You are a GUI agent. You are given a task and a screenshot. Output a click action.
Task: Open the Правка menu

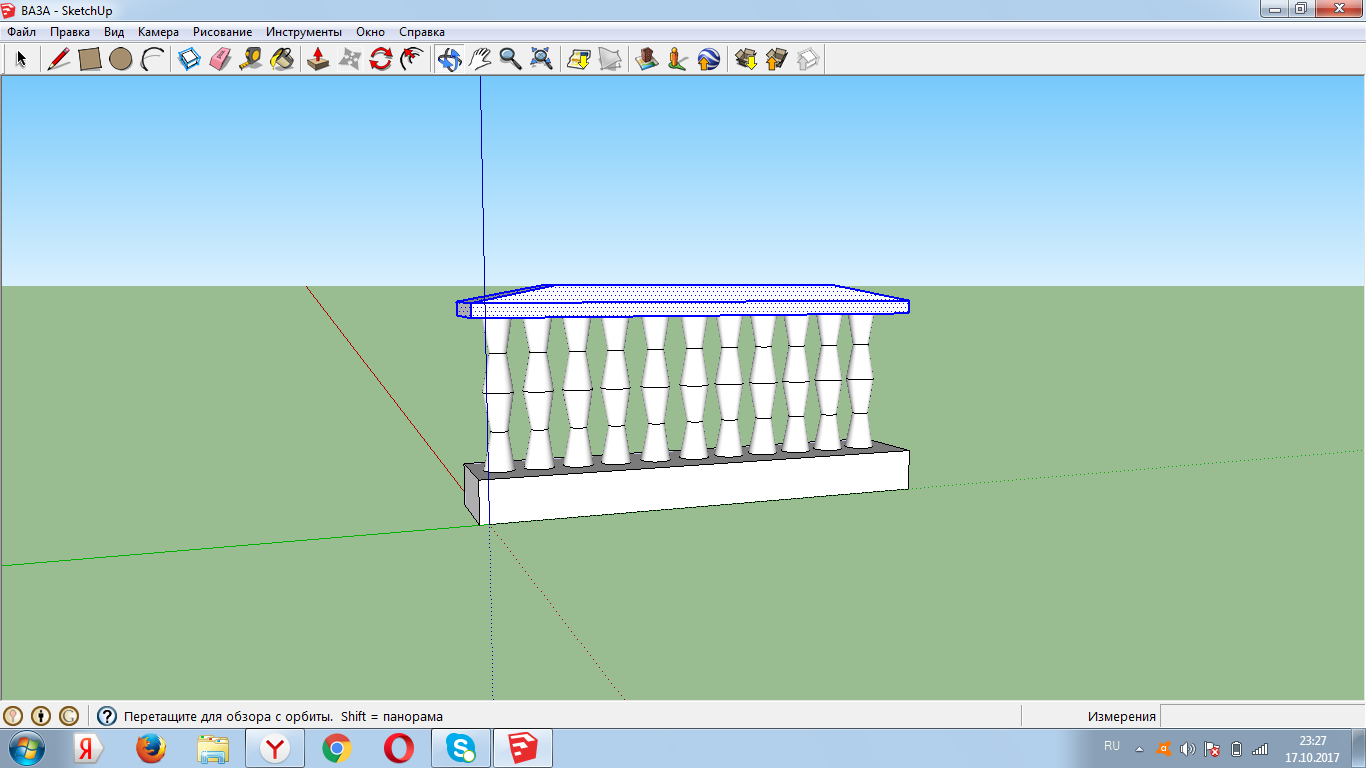click(x=70, y=32)
